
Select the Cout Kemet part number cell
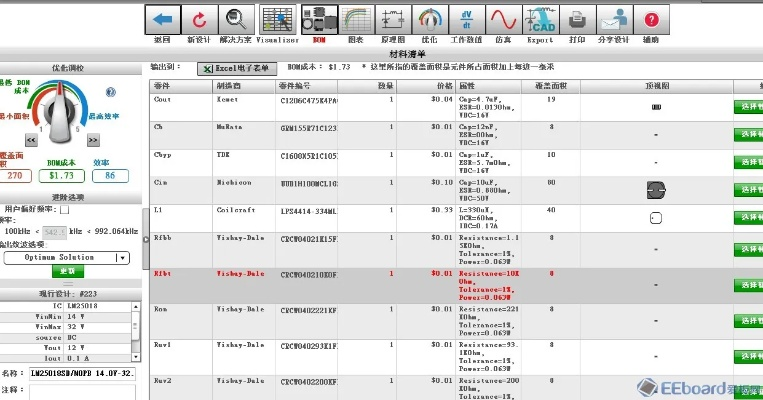306,108
